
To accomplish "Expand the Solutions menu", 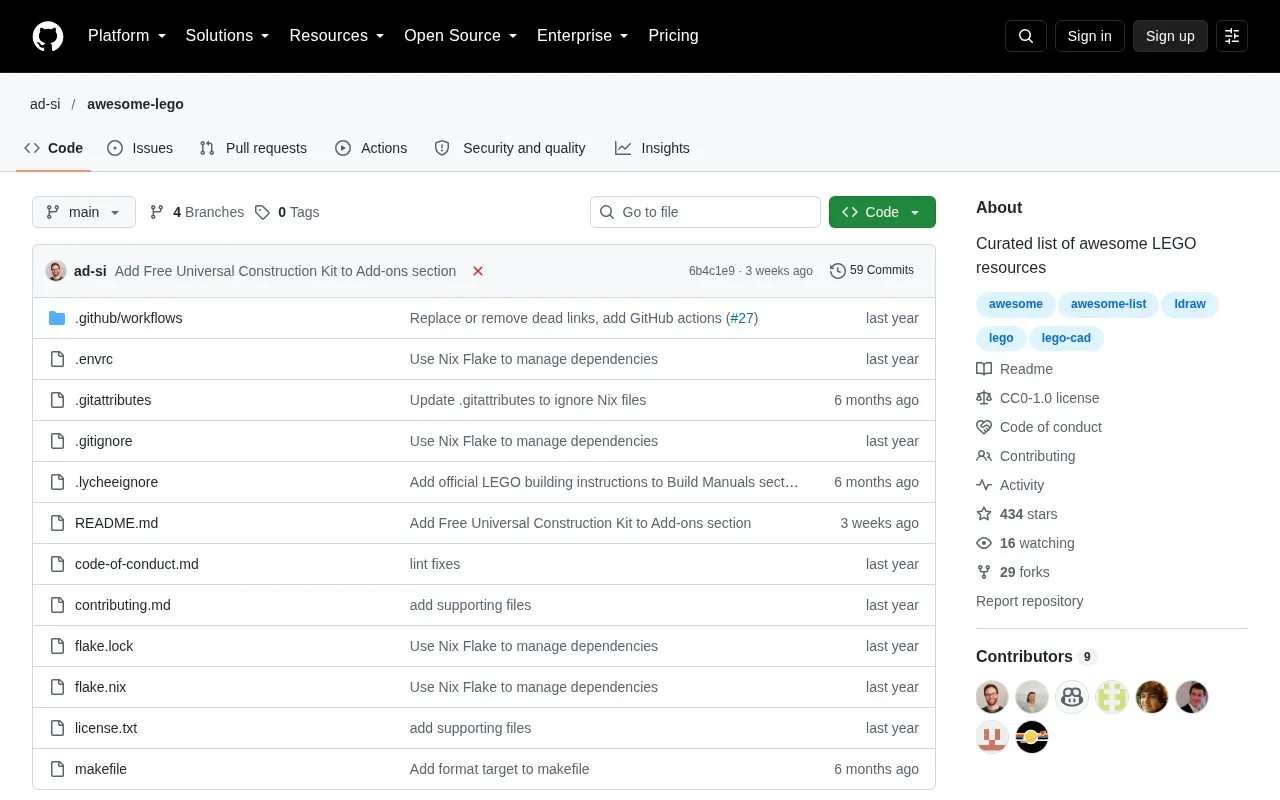I will click(x=228, y=36).
